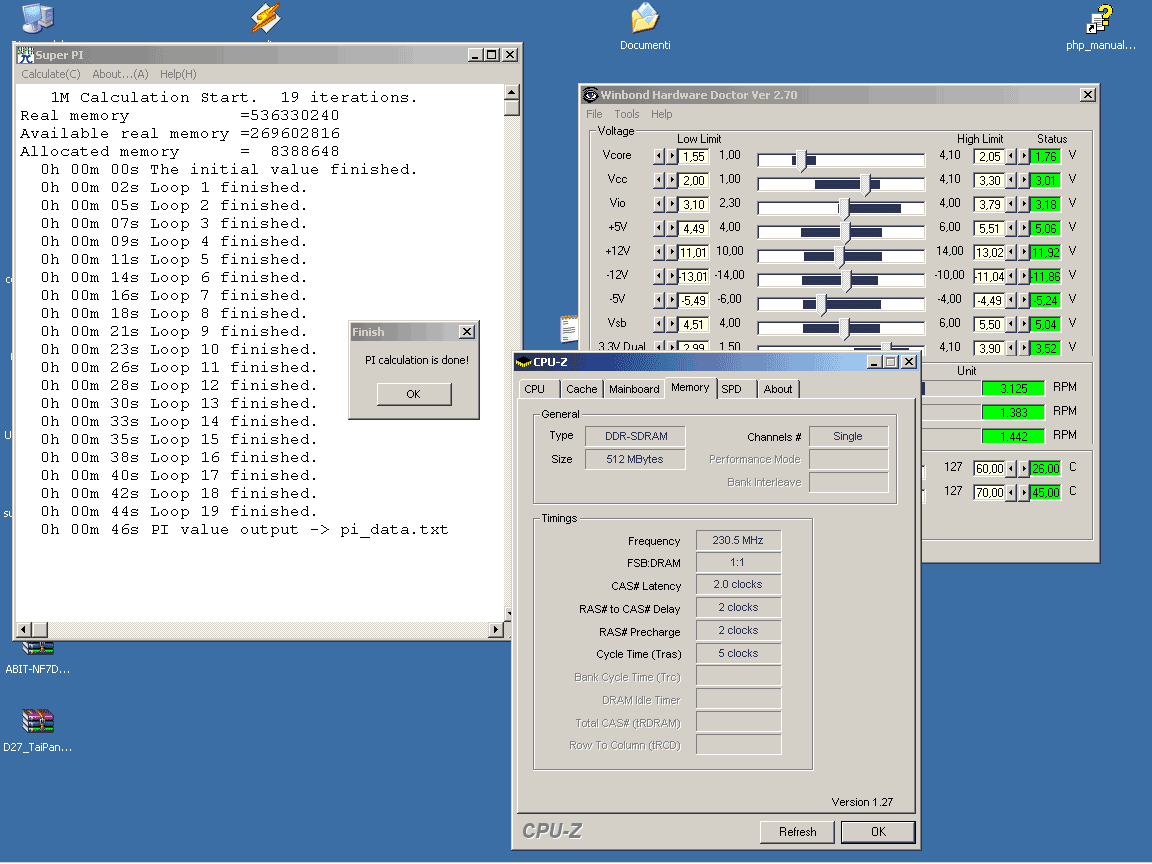Screen dimensions: 1152x864
Task: Click the 26,00 temperature status value
Action: 1045,469
